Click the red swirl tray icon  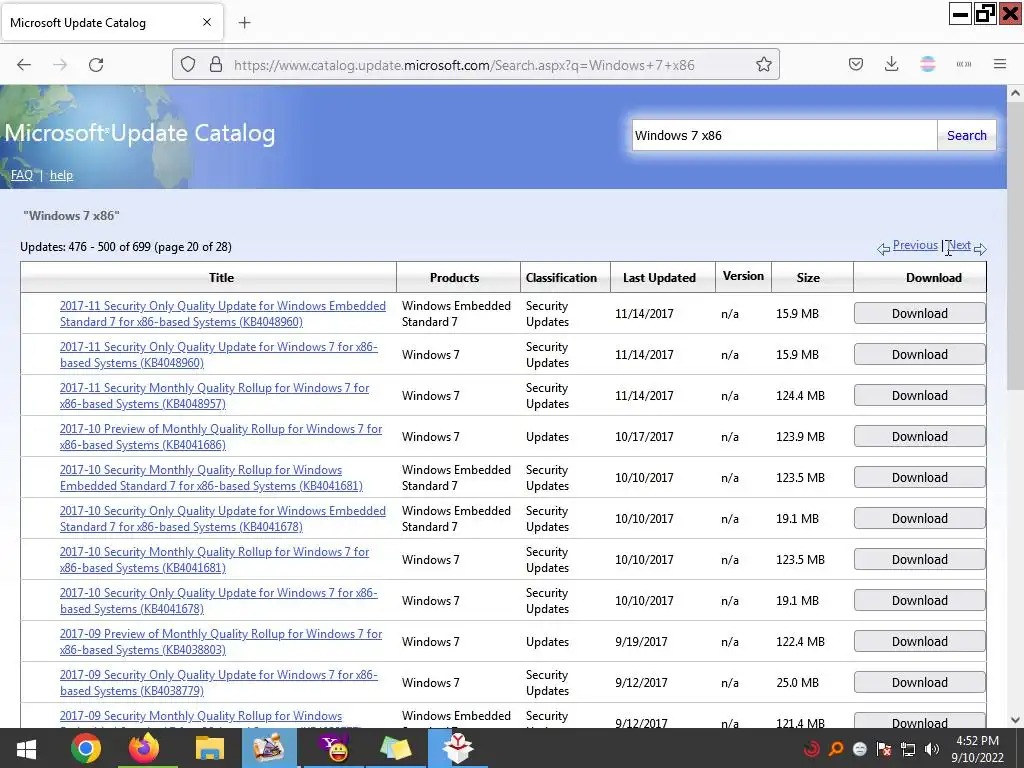812,749
